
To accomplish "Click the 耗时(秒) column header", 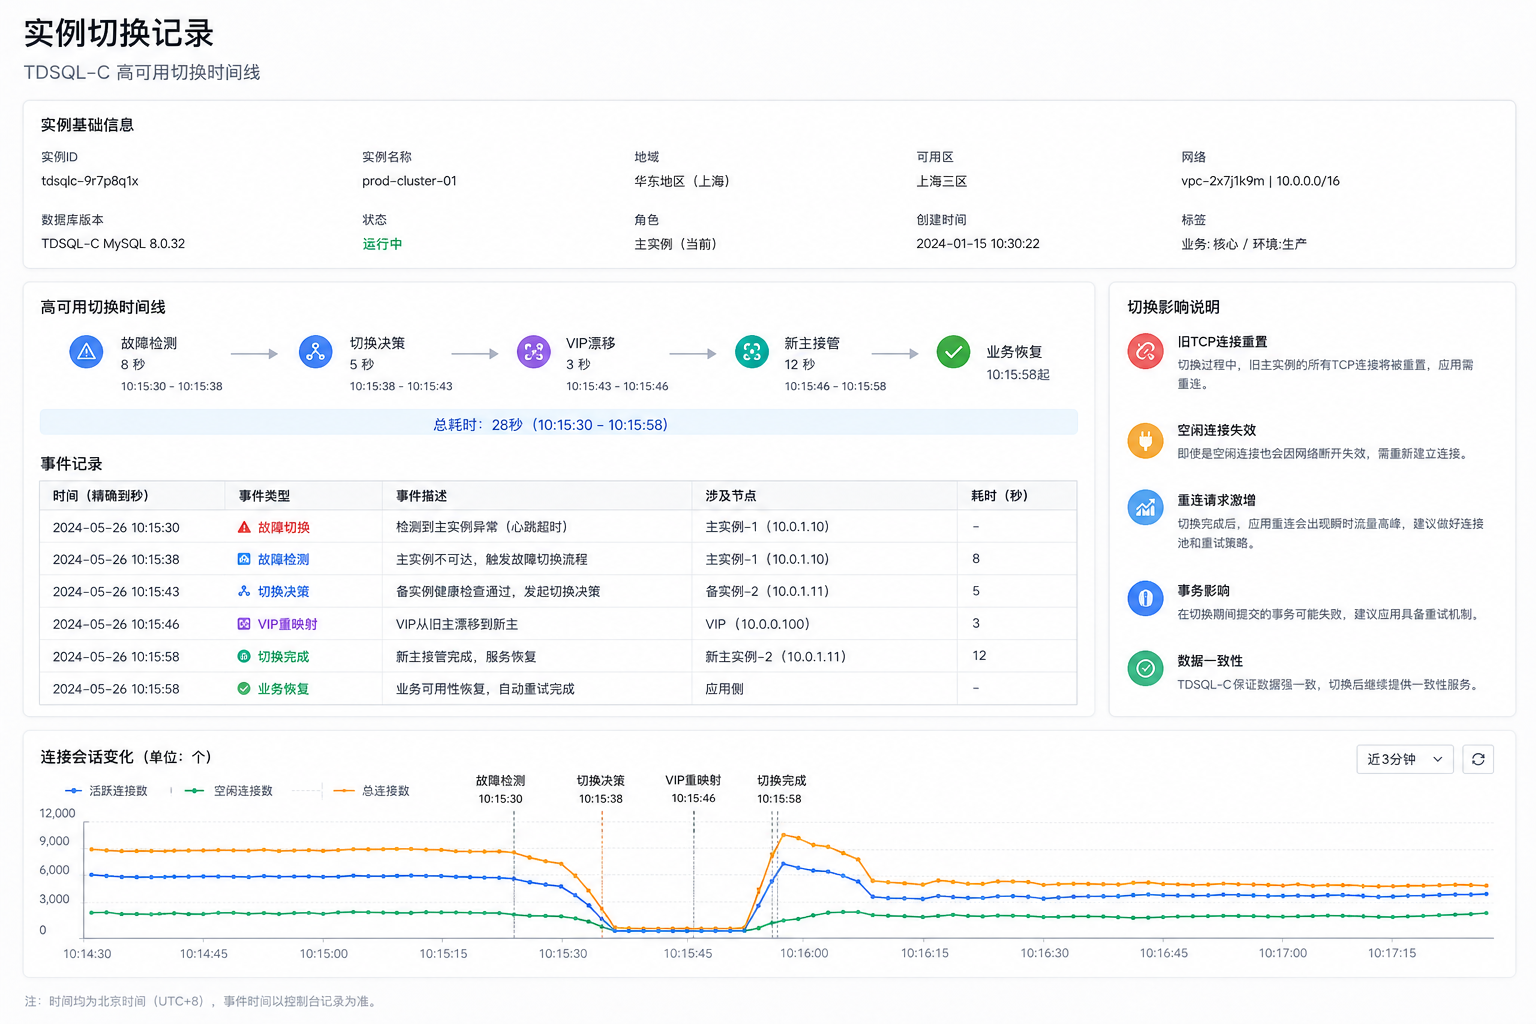I will pos(999,496).
